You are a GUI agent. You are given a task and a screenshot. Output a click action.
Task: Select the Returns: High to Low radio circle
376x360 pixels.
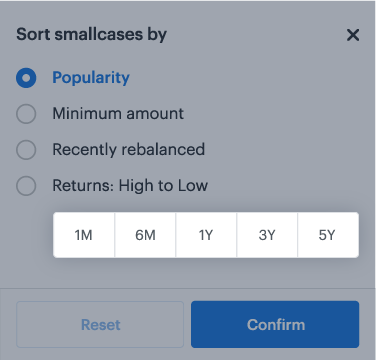tap(26, 186)
